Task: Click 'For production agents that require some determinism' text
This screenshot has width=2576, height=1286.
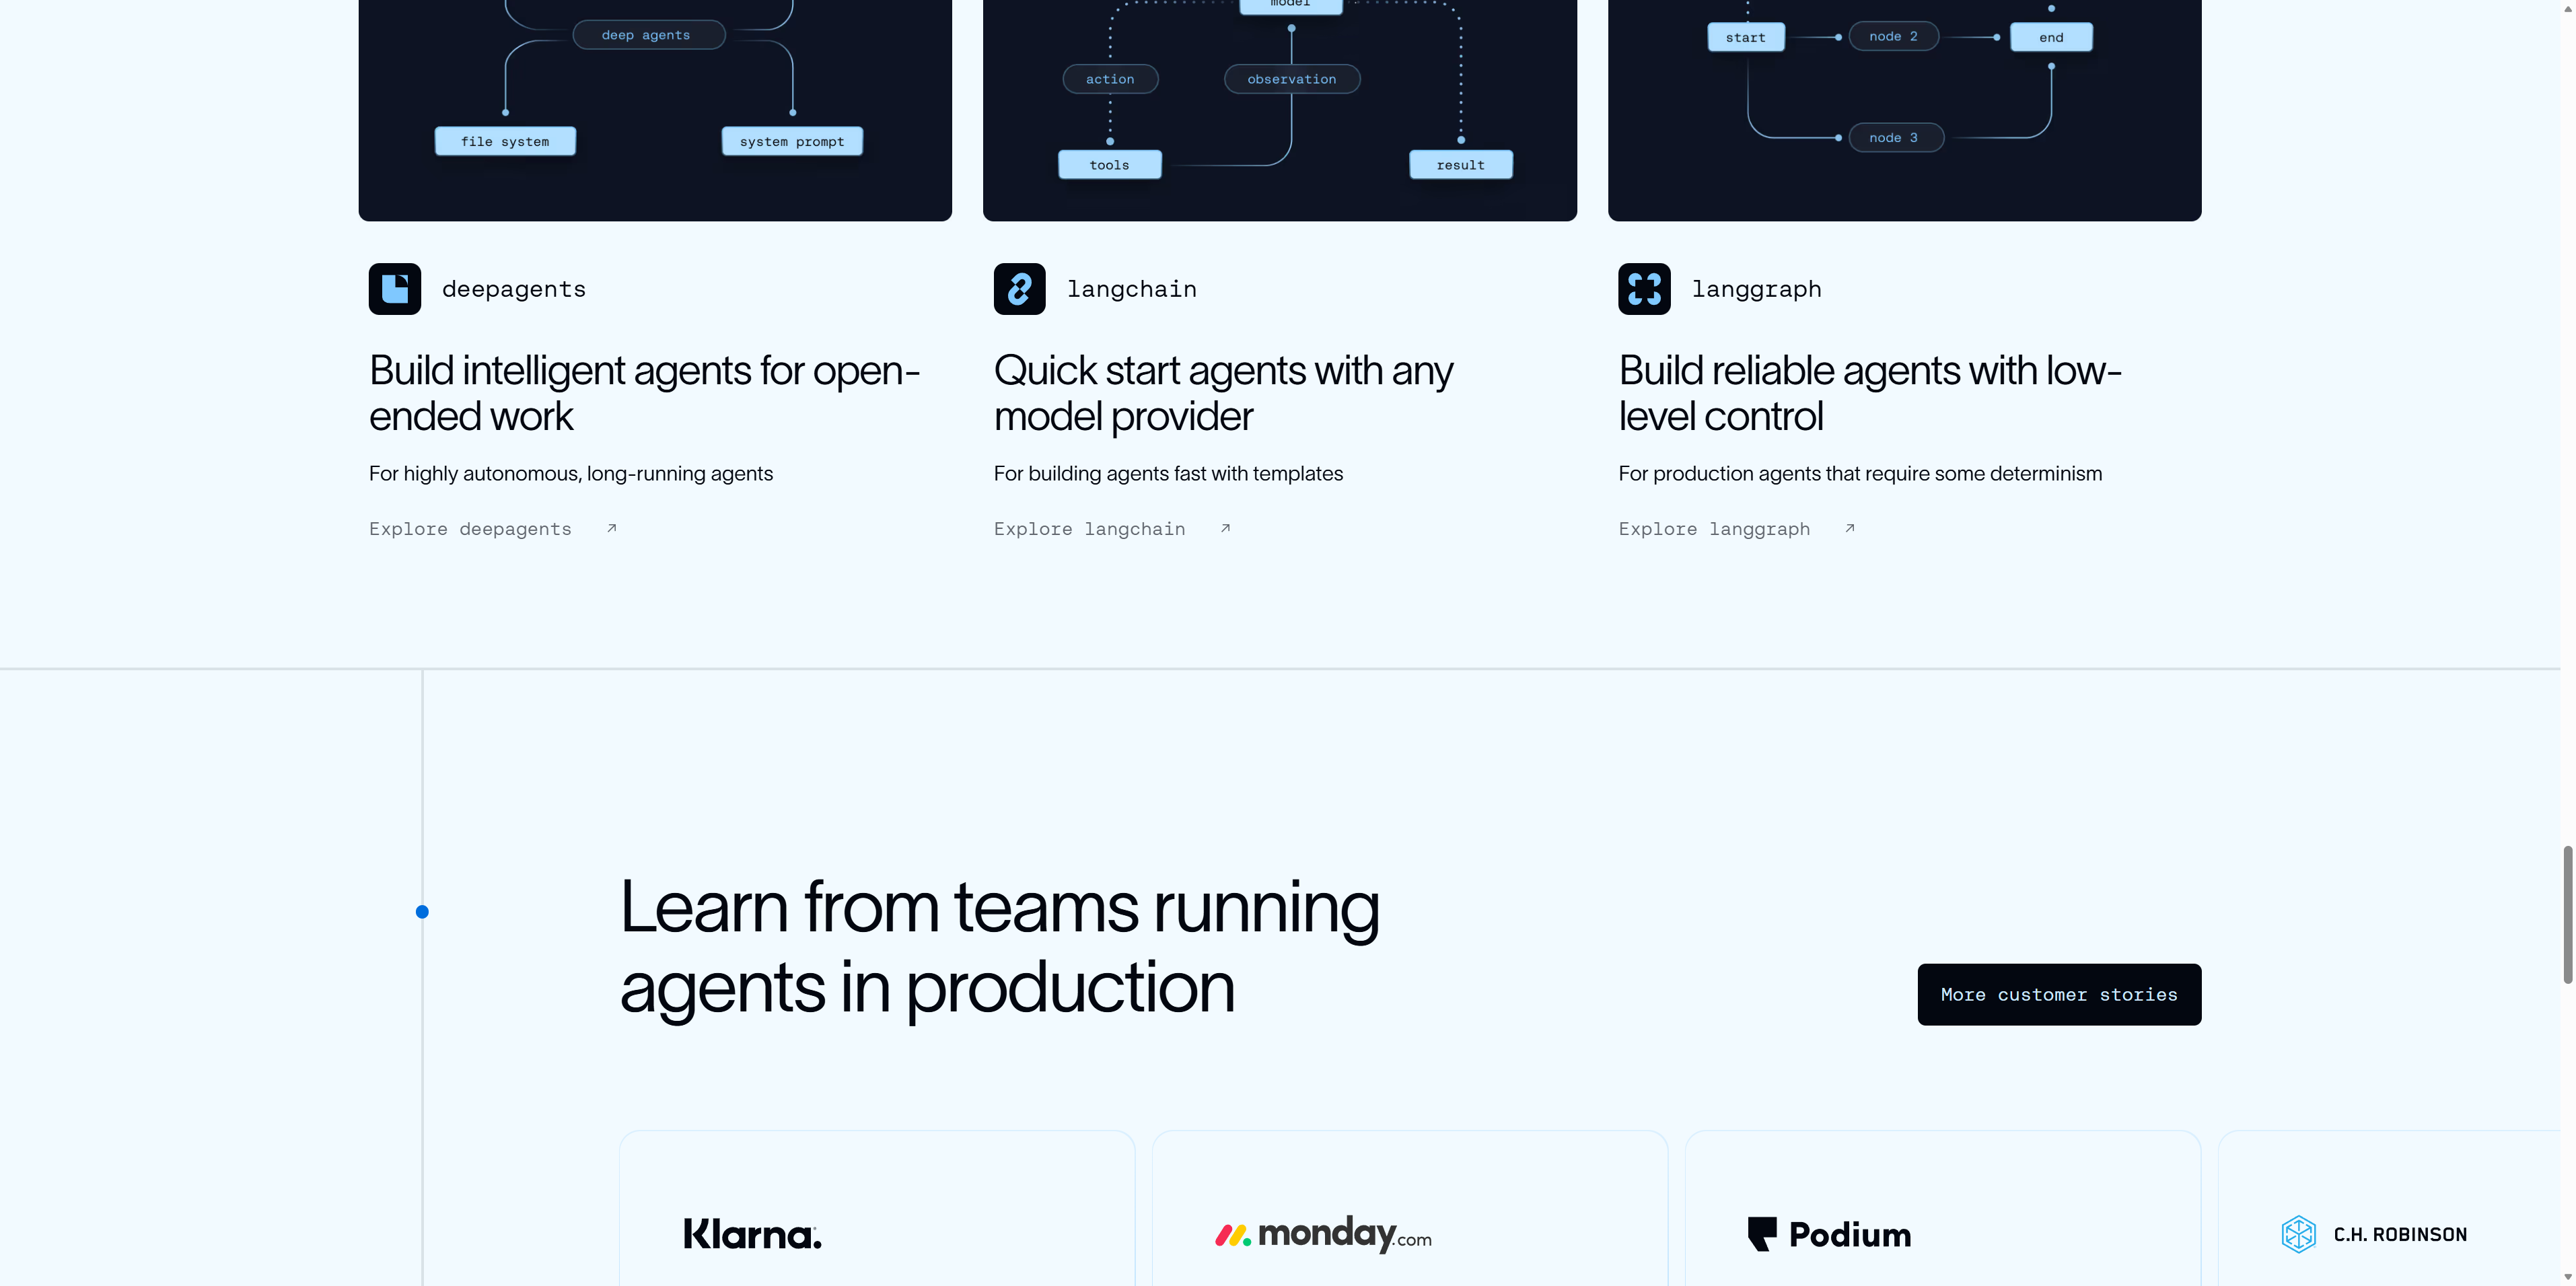Action: (1860, 473)
